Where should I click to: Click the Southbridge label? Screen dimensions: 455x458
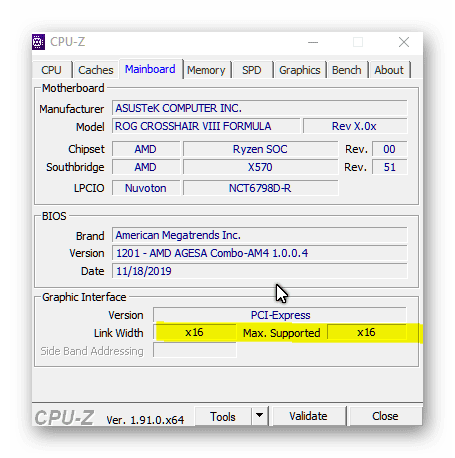click(75, 167)
